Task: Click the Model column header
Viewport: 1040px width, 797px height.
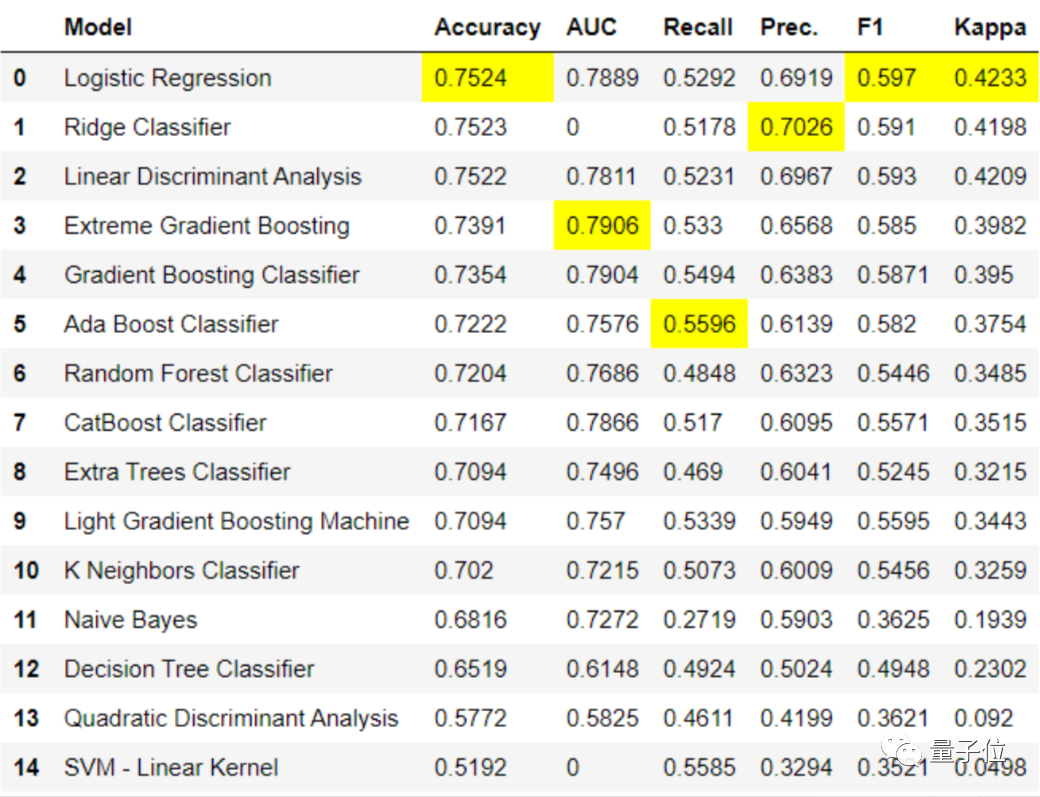Action: pos(98,27)
